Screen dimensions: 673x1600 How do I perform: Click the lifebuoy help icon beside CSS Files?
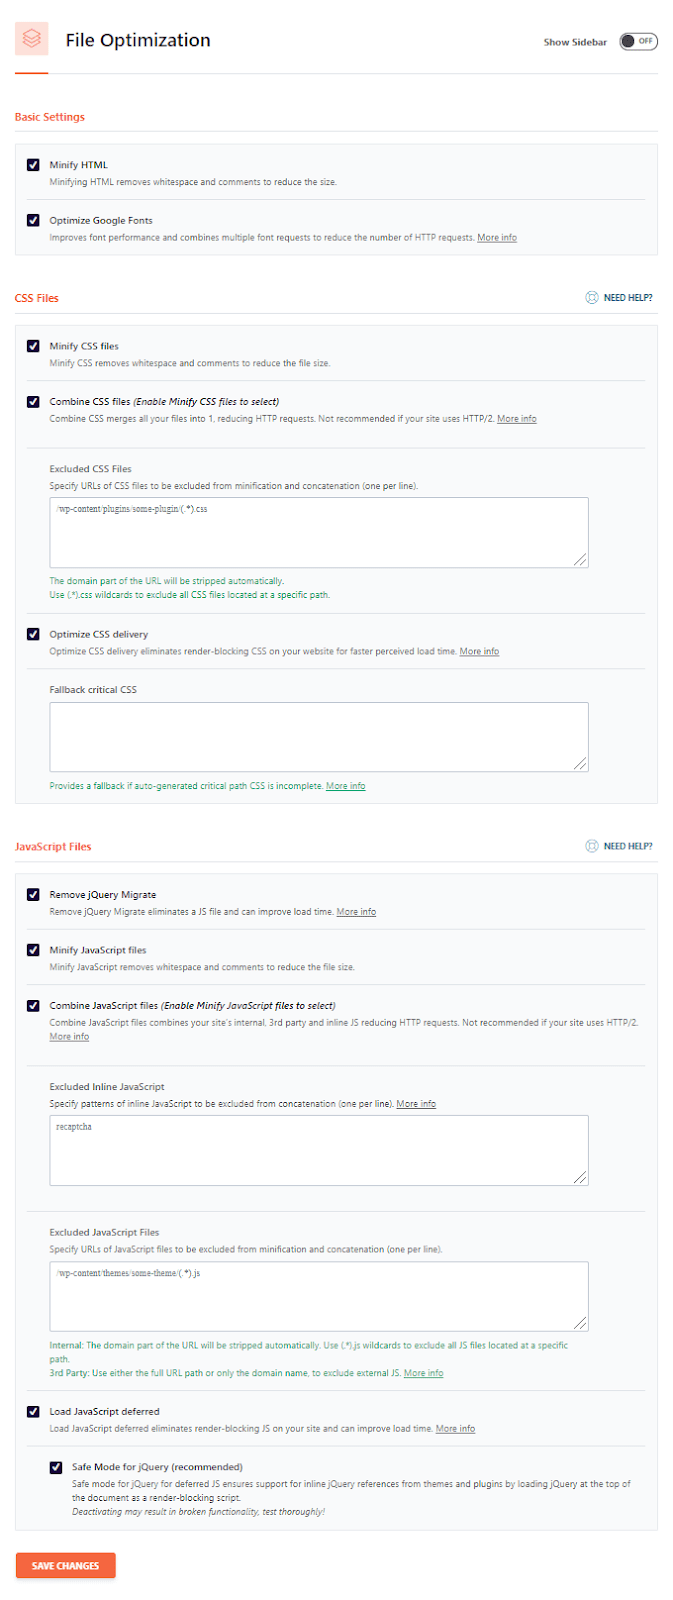coord(592,298)
